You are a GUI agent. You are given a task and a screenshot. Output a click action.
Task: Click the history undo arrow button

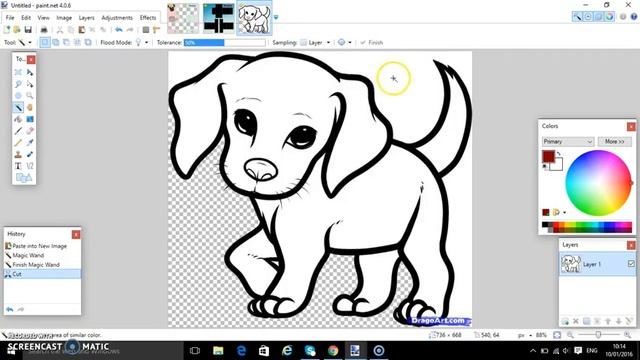coord(10,309)
